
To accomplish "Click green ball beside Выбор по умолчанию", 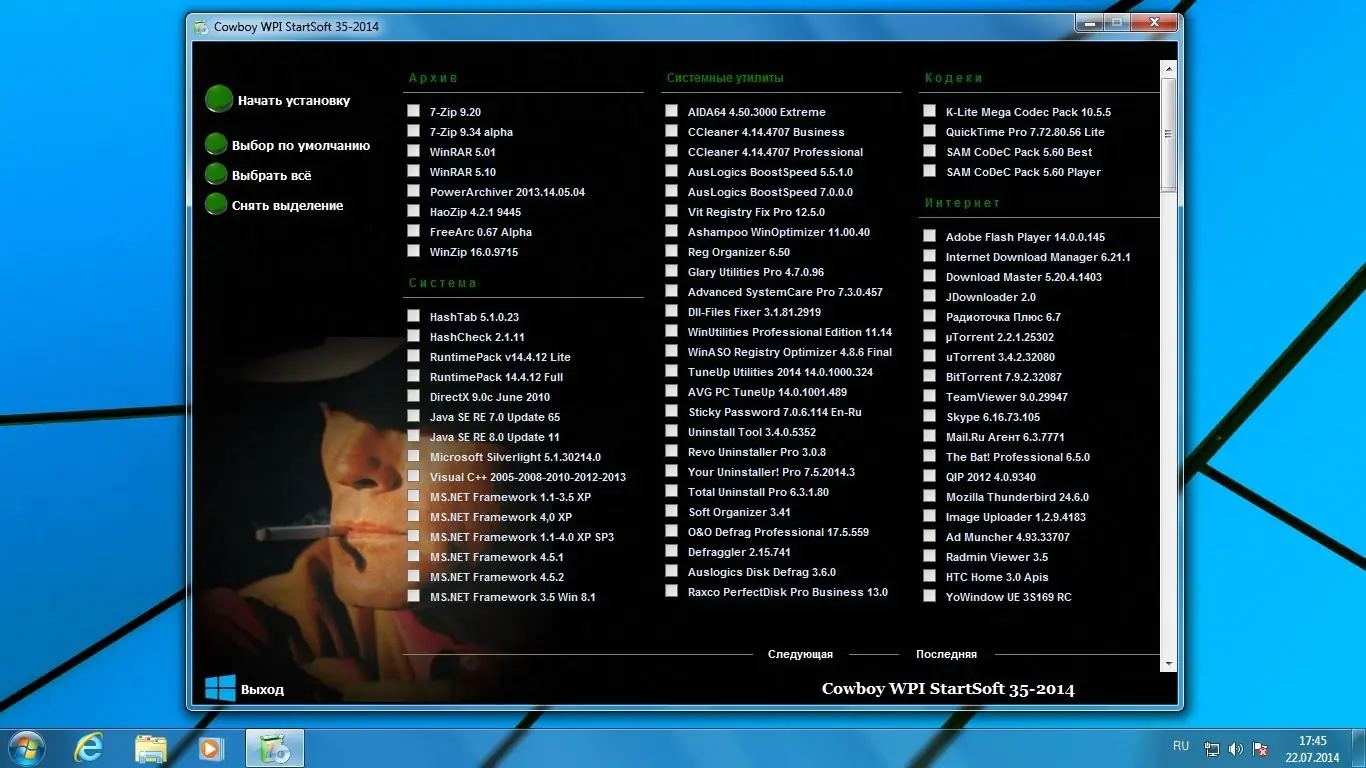I will [x=216, y=145].
